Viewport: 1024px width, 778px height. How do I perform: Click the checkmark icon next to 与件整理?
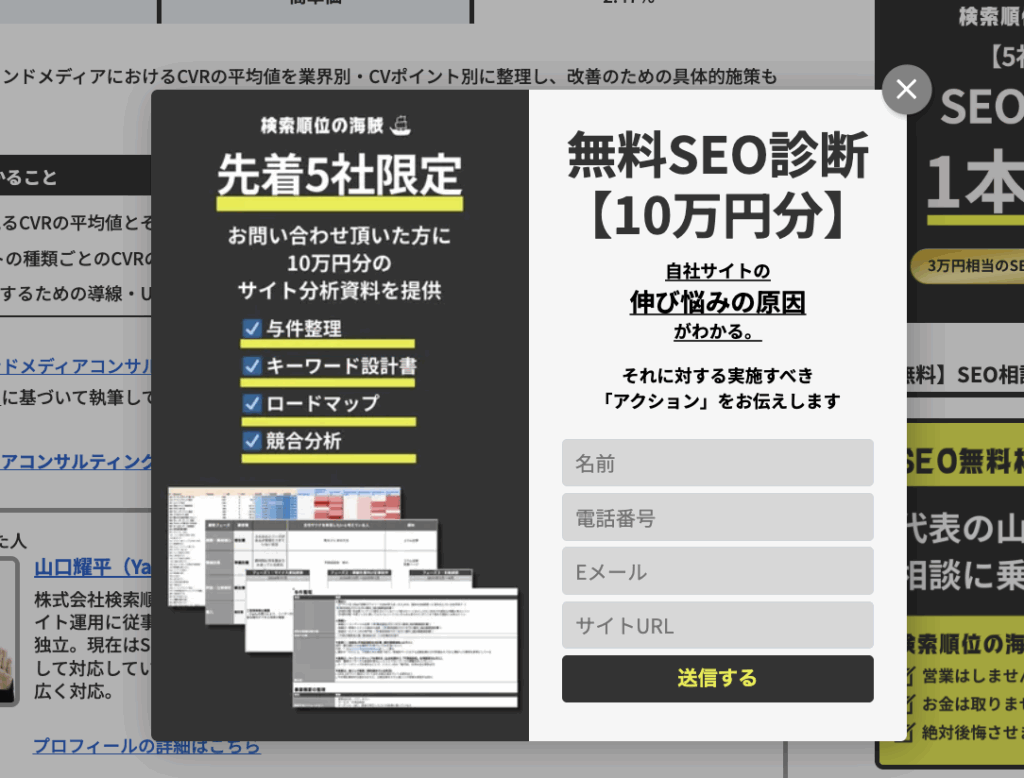[252, 328]
